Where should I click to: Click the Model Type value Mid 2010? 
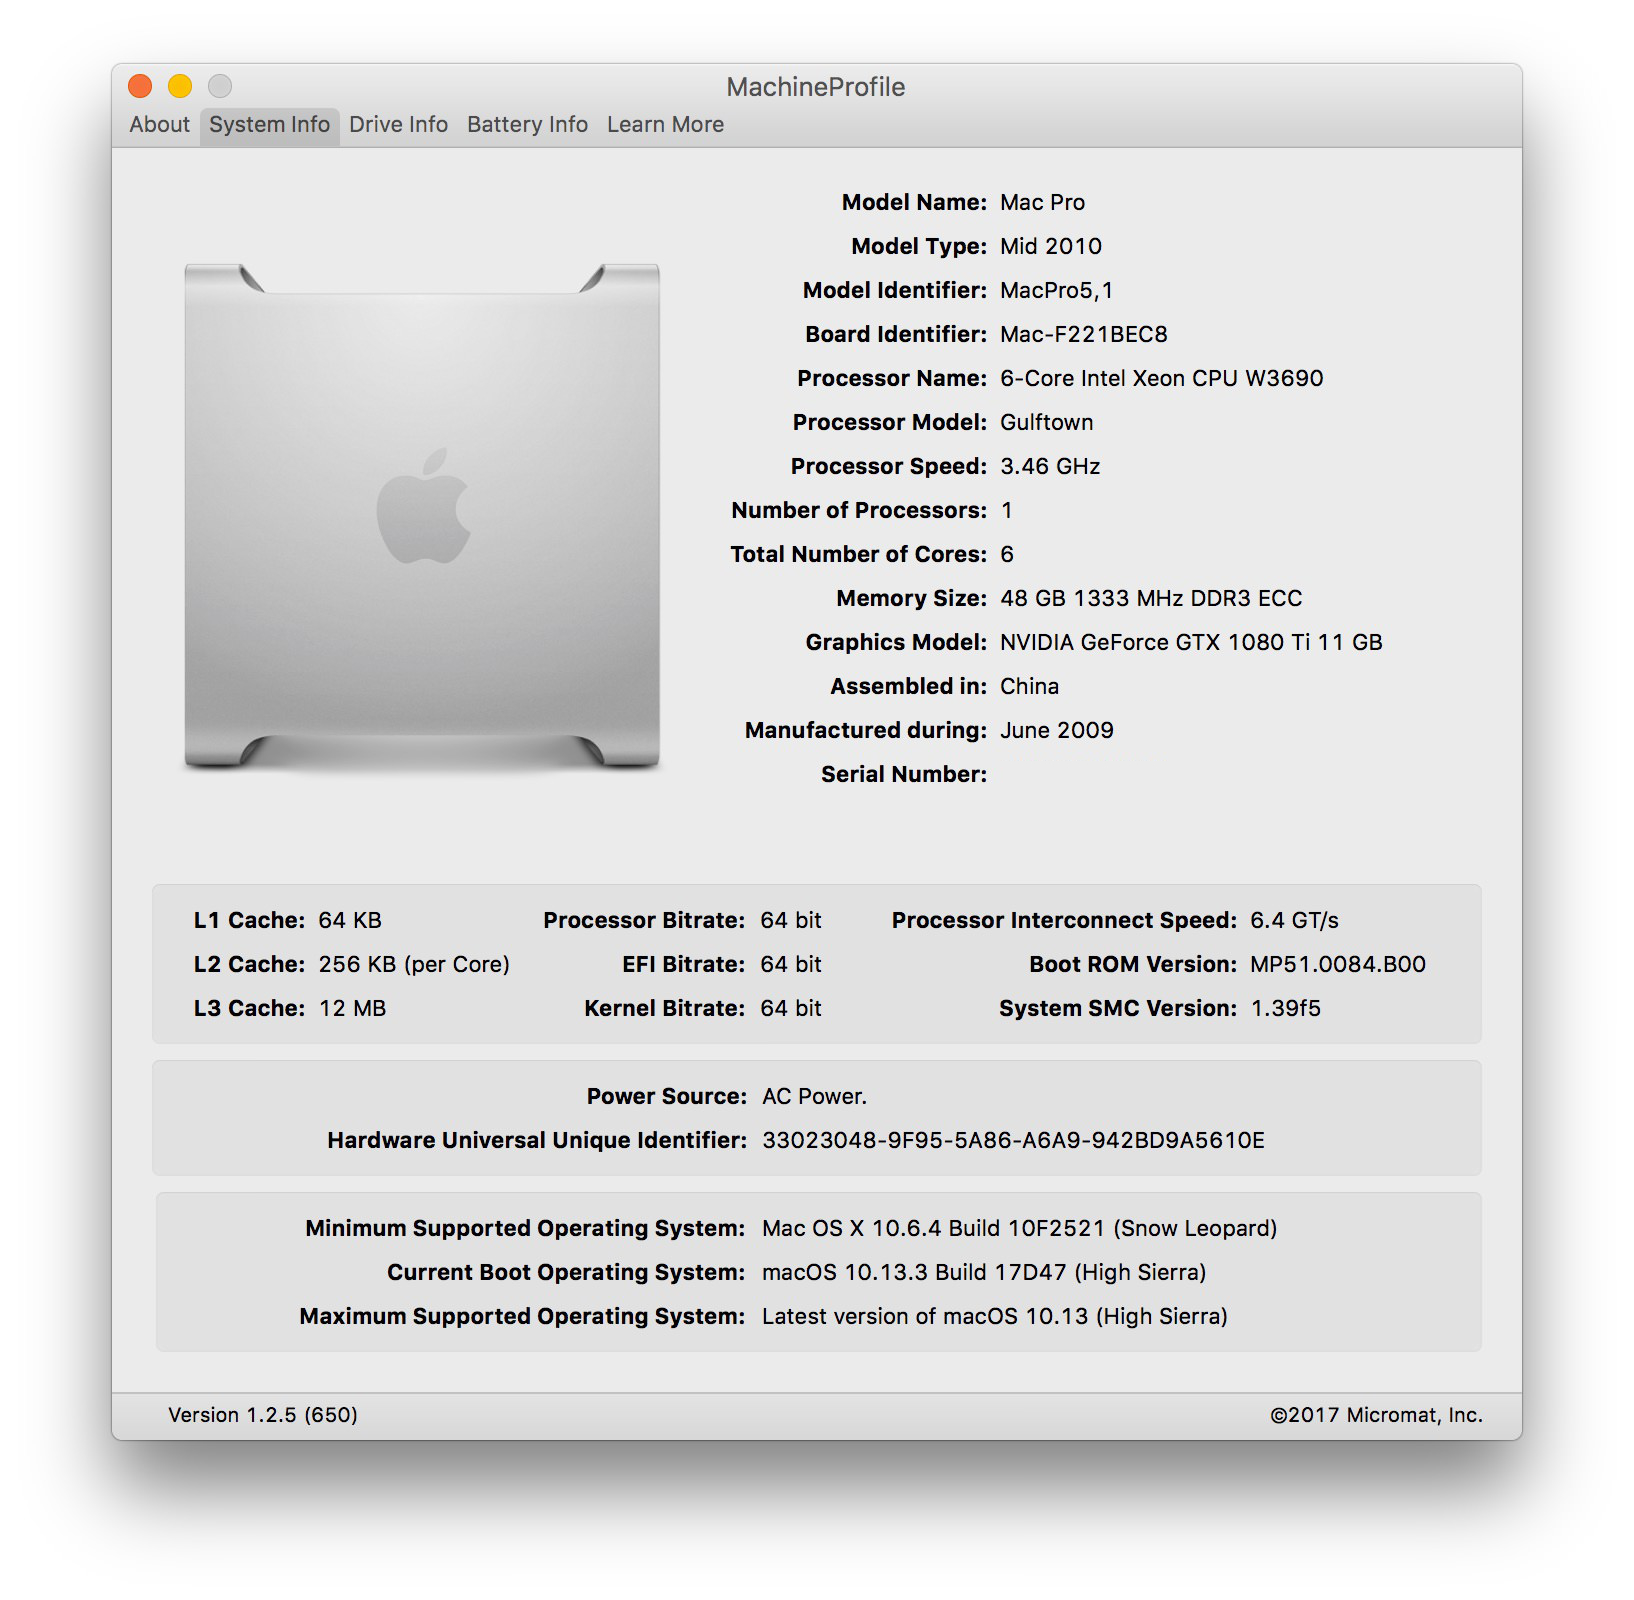click(1051, 246)
